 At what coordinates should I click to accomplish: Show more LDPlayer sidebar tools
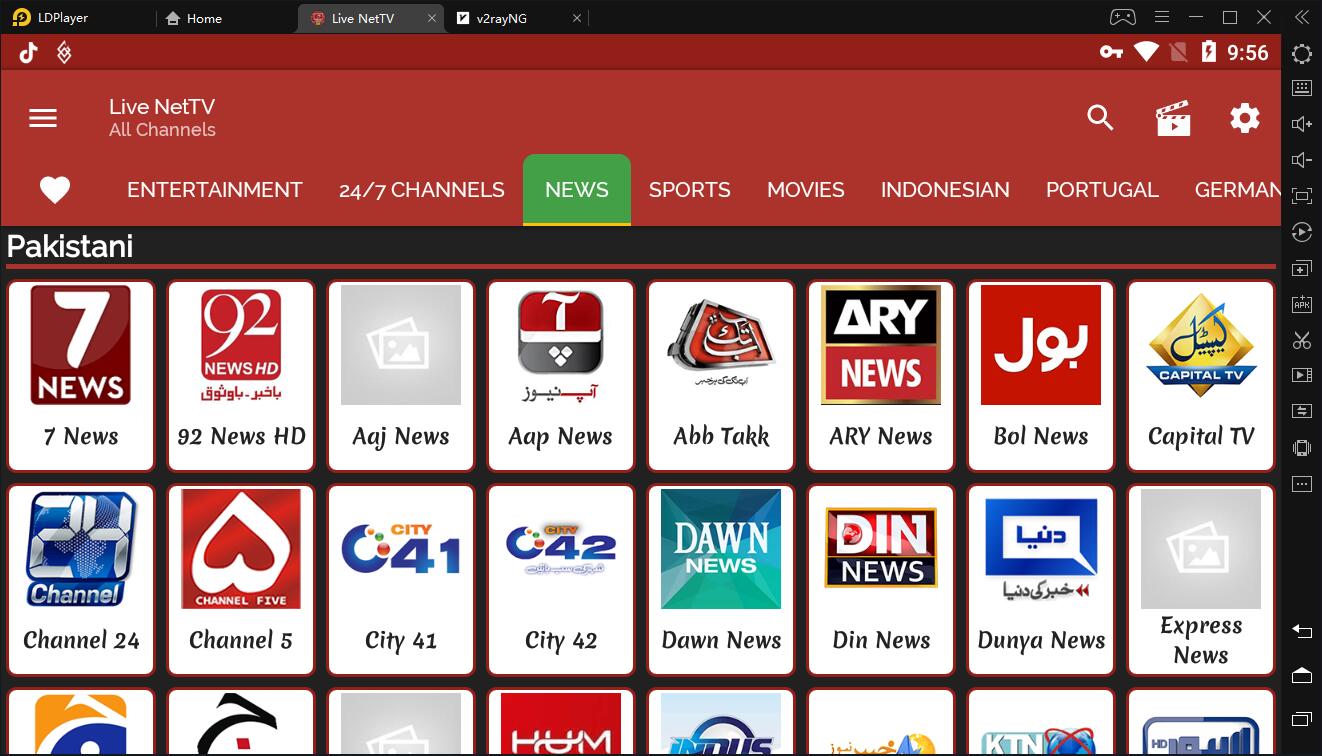point(1302,484)
